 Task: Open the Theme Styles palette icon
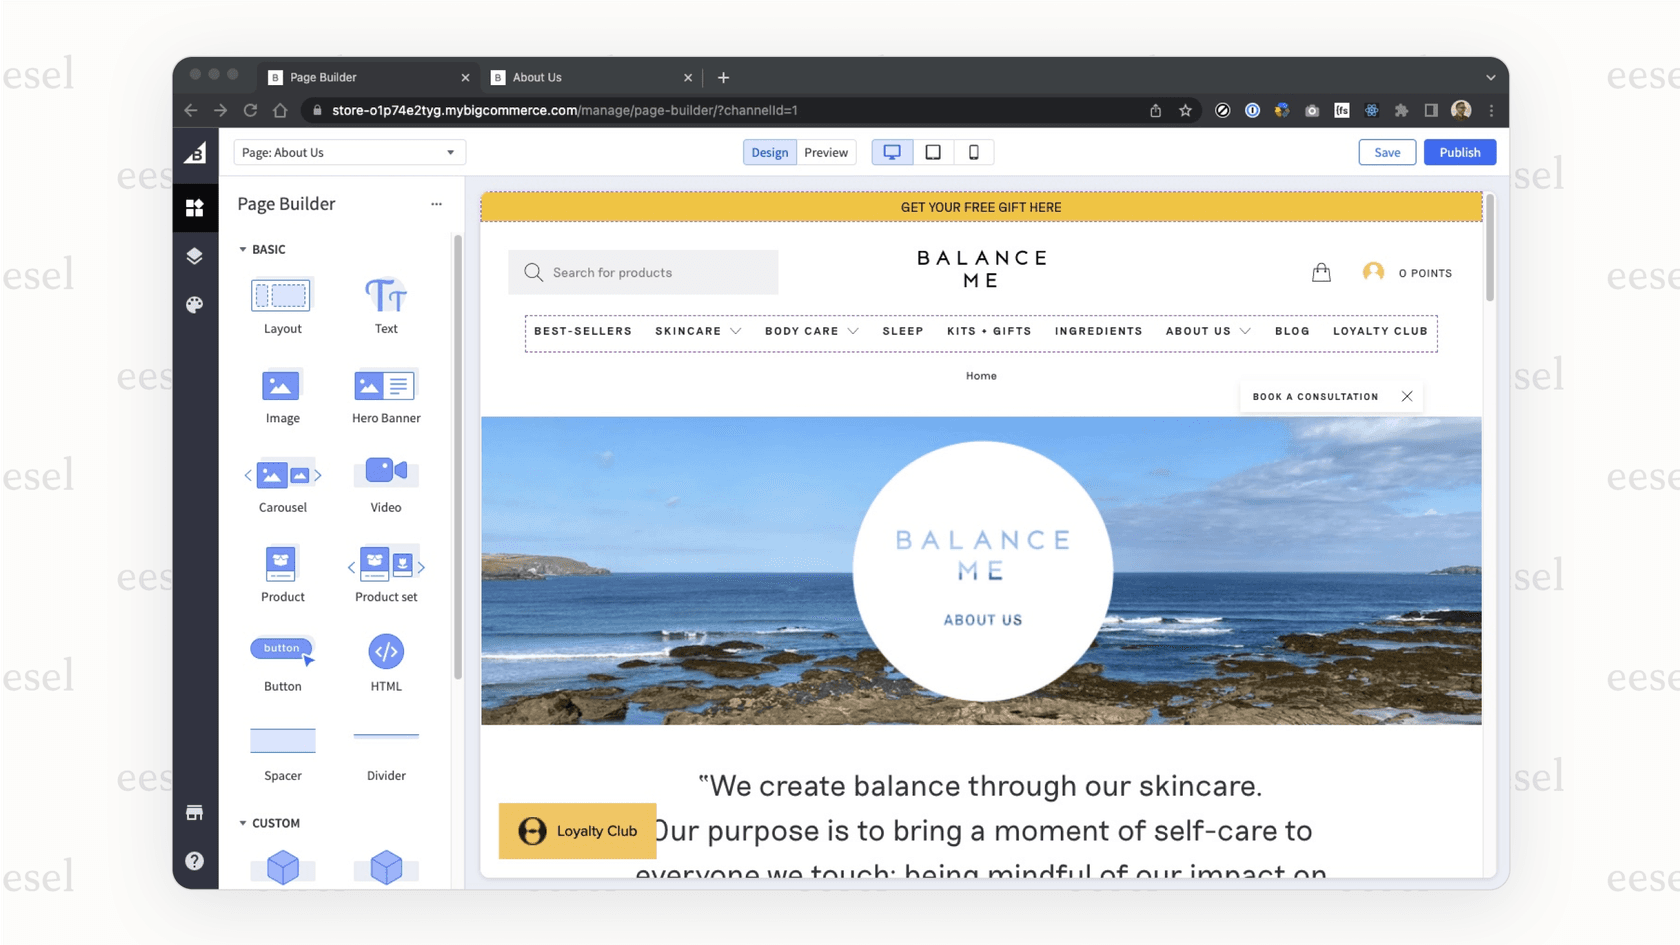click(x=196, y=304)
